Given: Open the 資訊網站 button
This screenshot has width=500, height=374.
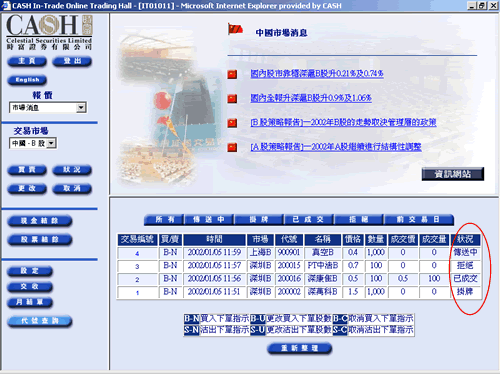Looking at the screenshot, I should [x=452, y=174].
